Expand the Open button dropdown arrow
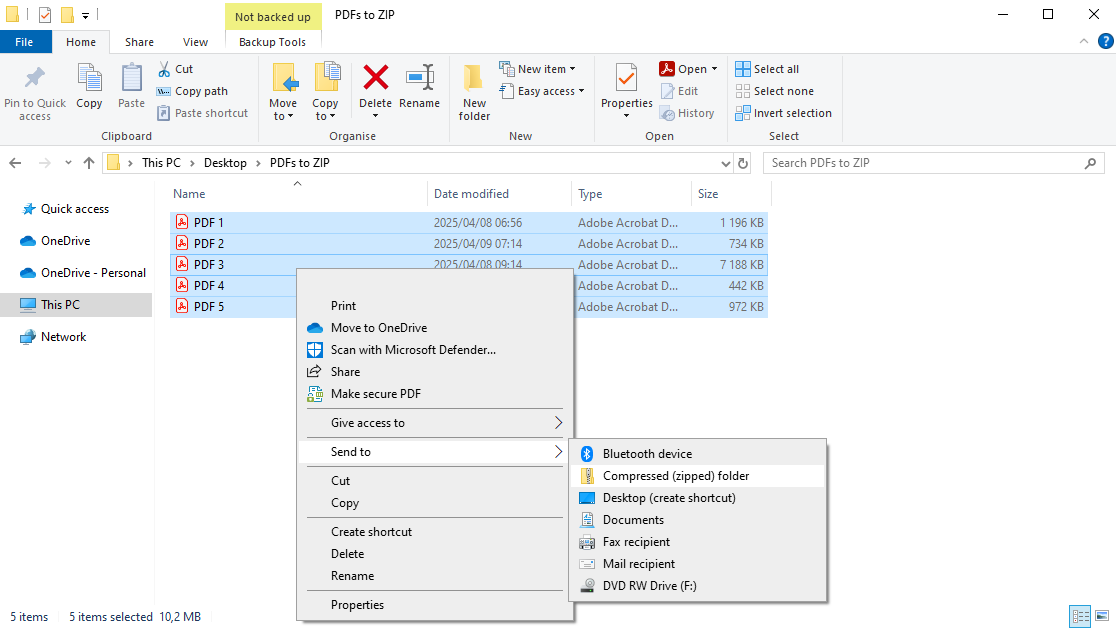This screenshot has width=1116, height=628. 712,68
